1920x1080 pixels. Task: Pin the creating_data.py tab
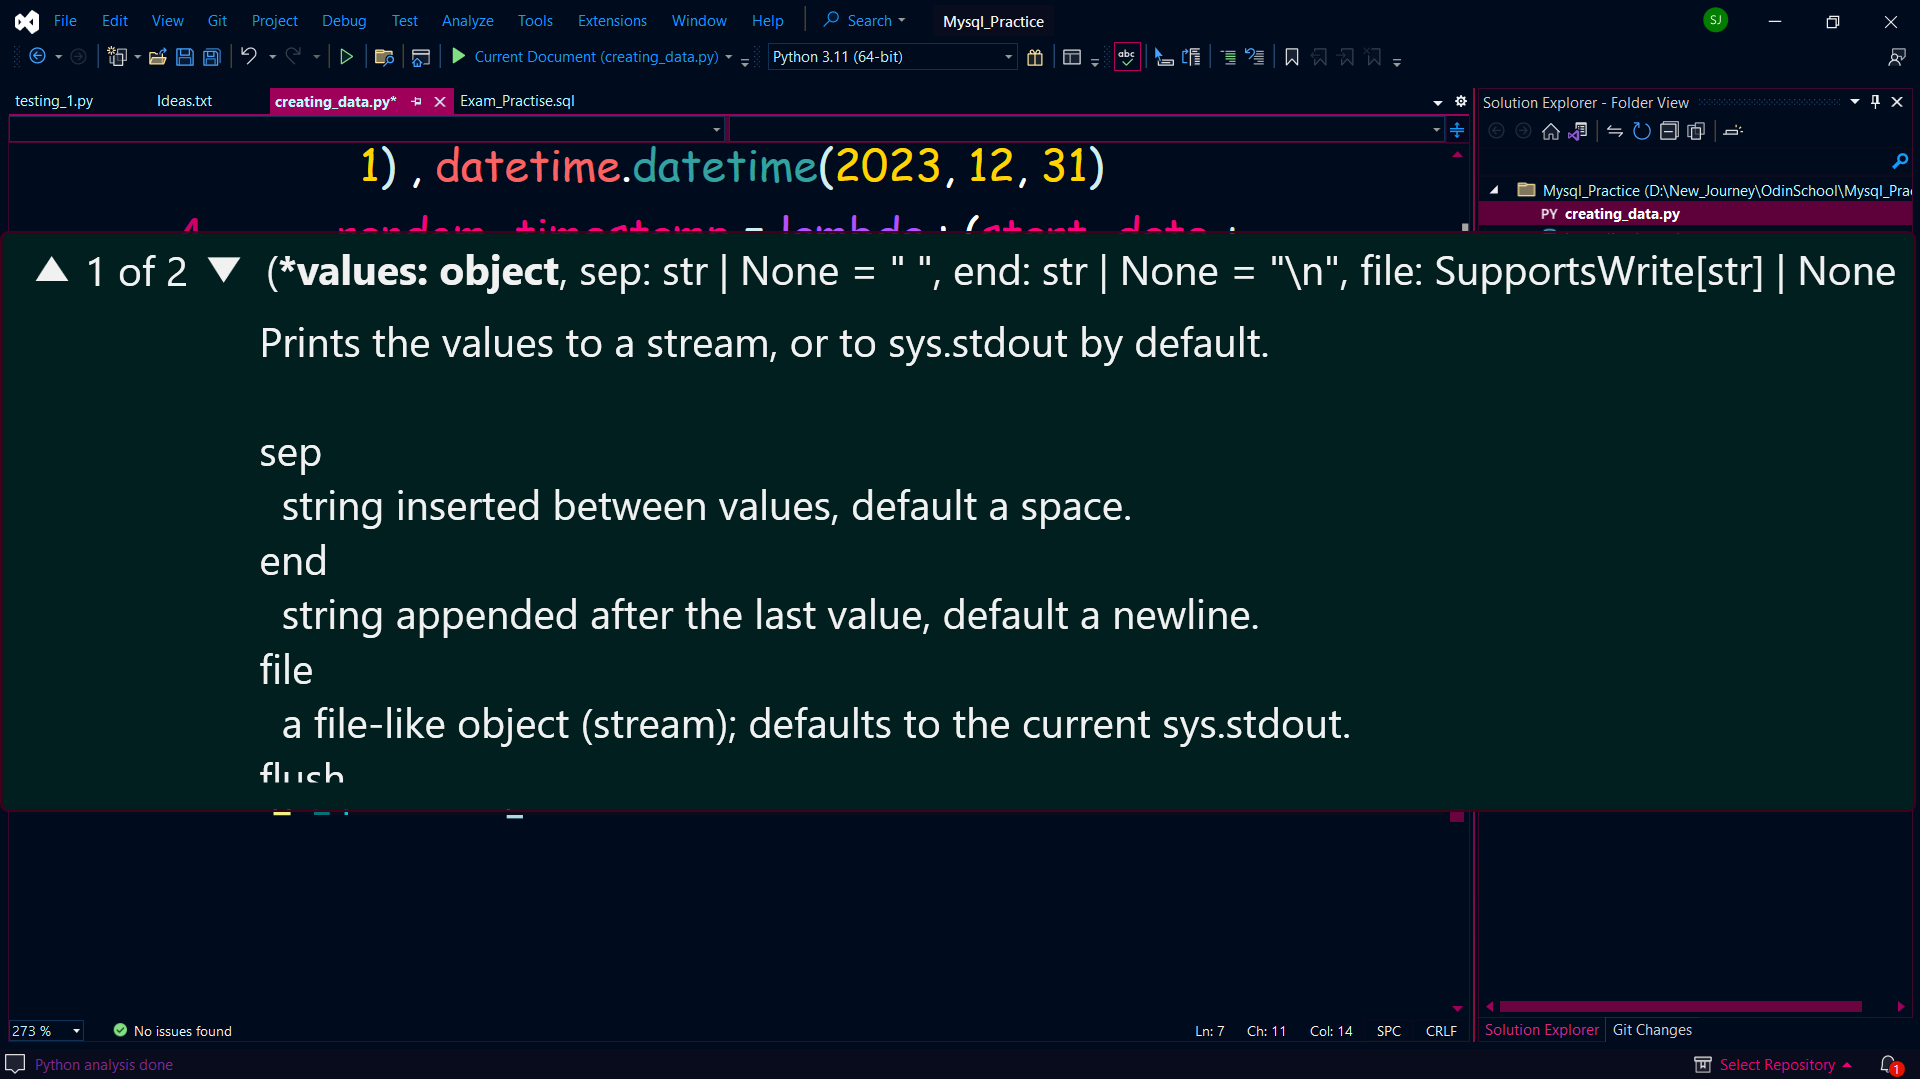[417, 101]
